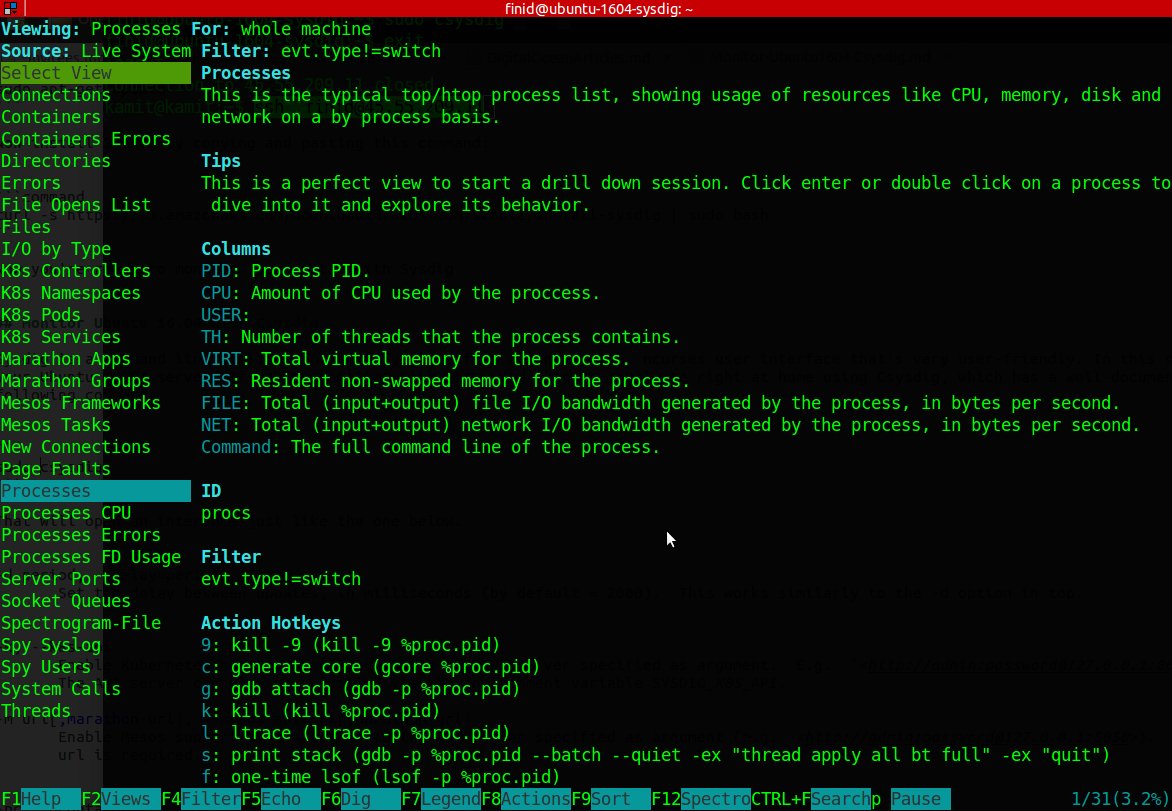Select Marathon Apps view
The image size is (1172, 811).
coord(66,359)
